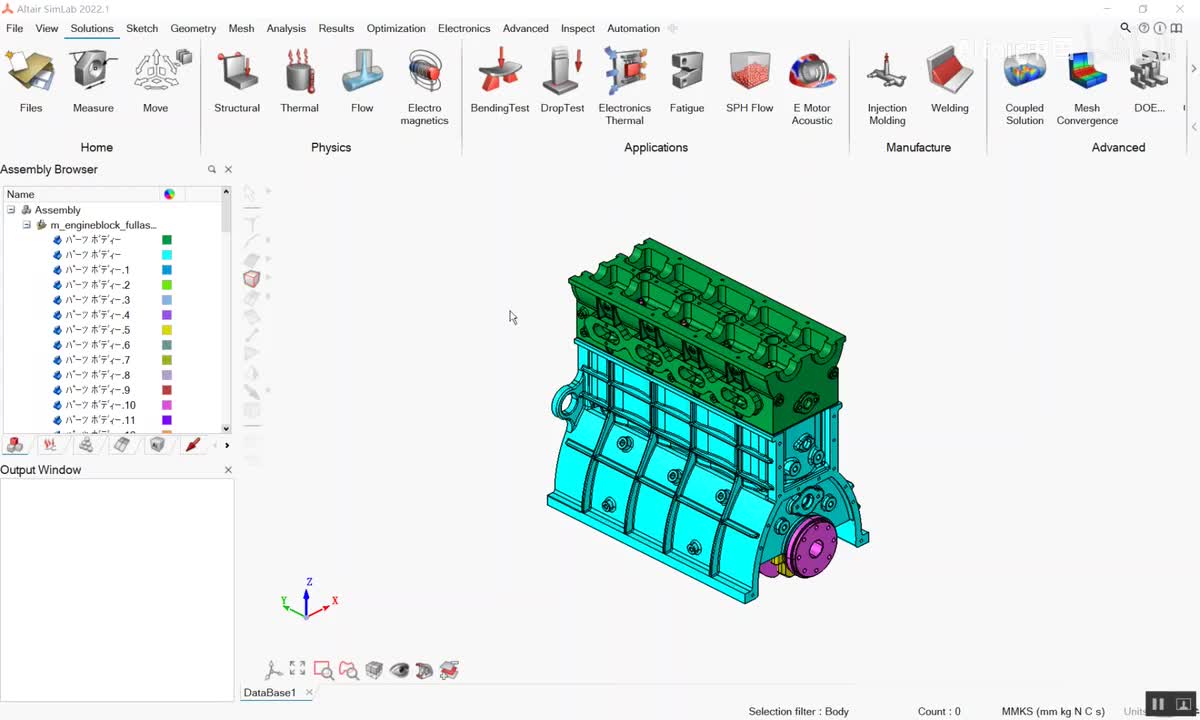The width and height of the screenshot is (1200, 720).
Task: Toggle the body selection filter cube
Action: point(251,278)
